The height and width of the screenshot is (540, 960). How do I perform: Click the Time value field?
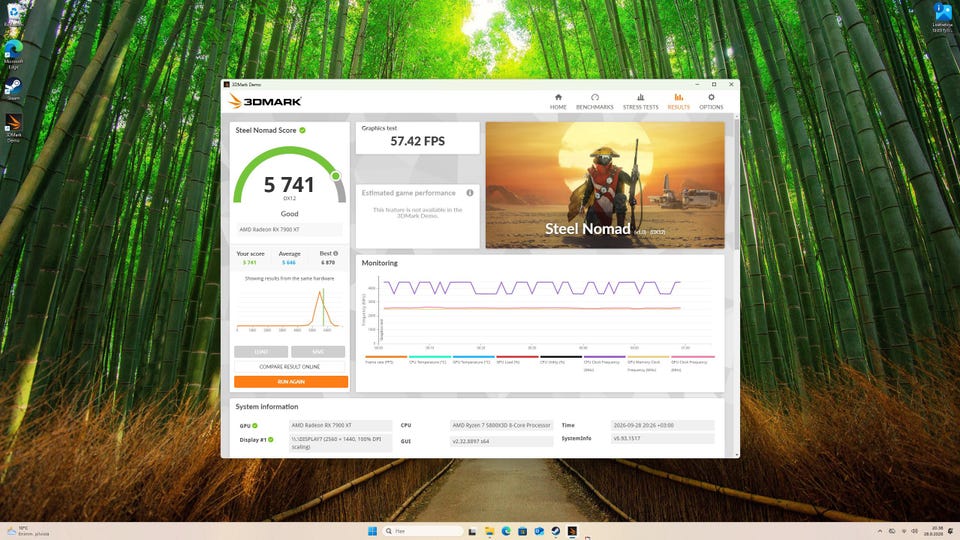pyautogui.click(x=662, y=426)
